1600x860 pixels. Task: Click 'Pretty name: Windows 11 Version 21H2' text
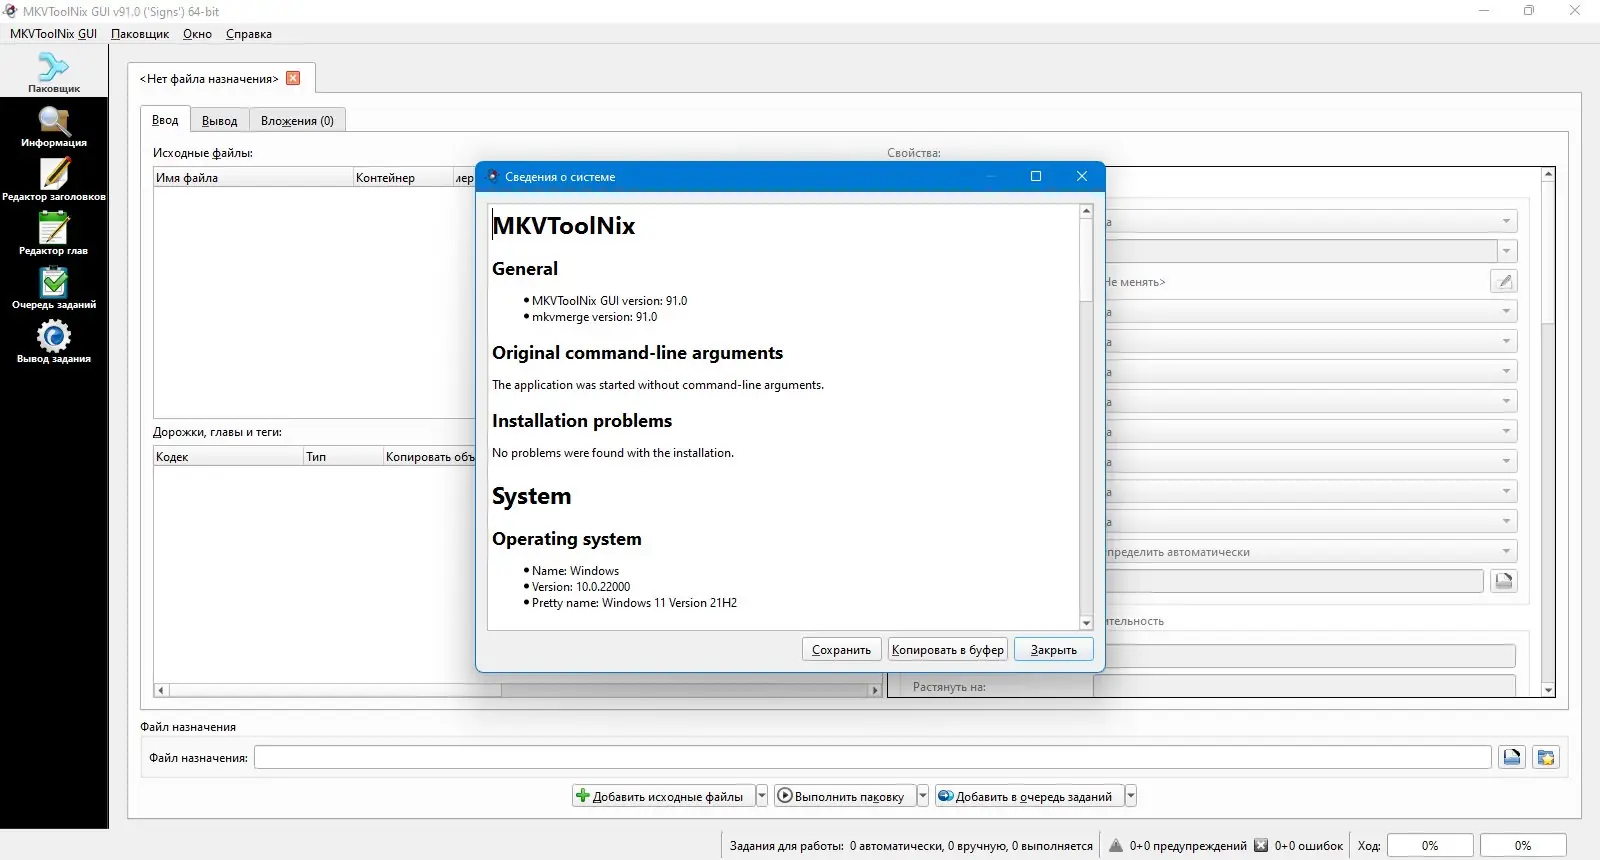634,603
